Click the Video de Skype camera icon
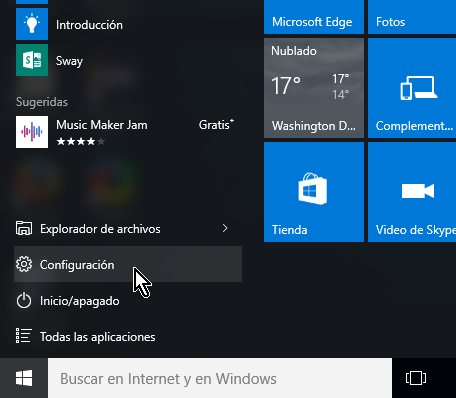 click(x=418, y=191)
